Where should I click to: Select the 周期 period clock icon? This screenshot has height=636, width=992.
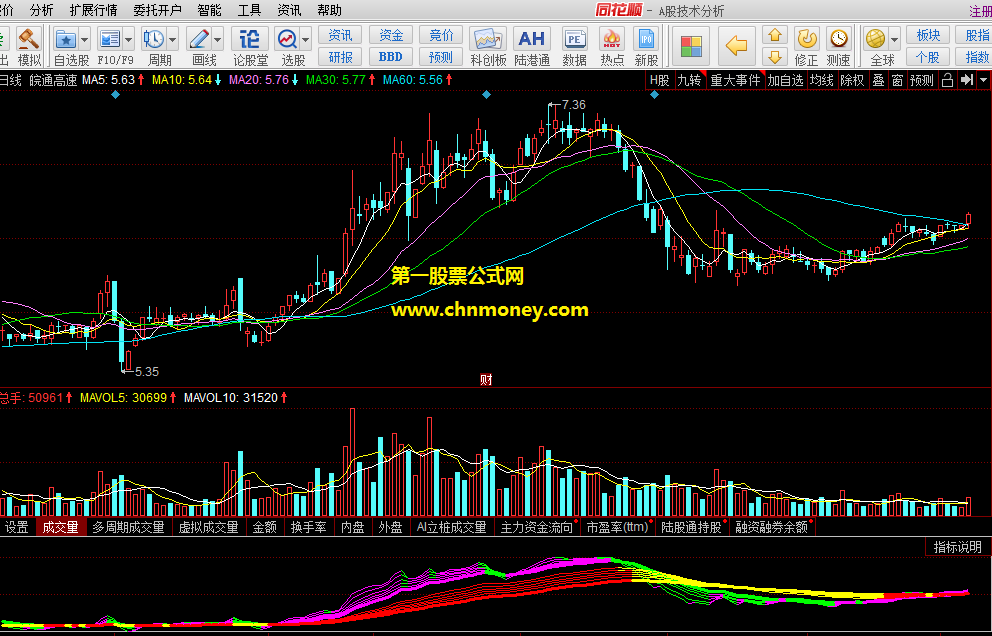[154, 39]
